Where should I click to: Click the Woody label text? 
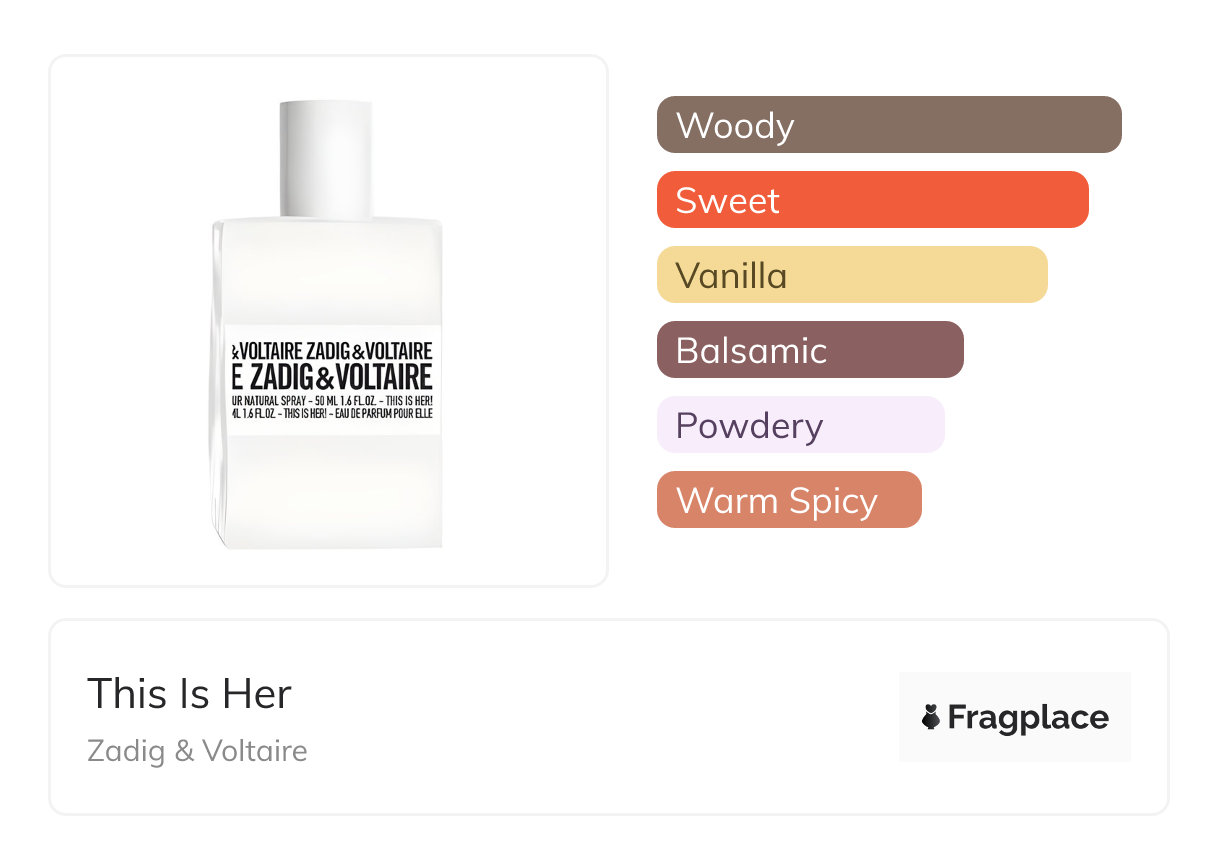click(x=735, y=126)
